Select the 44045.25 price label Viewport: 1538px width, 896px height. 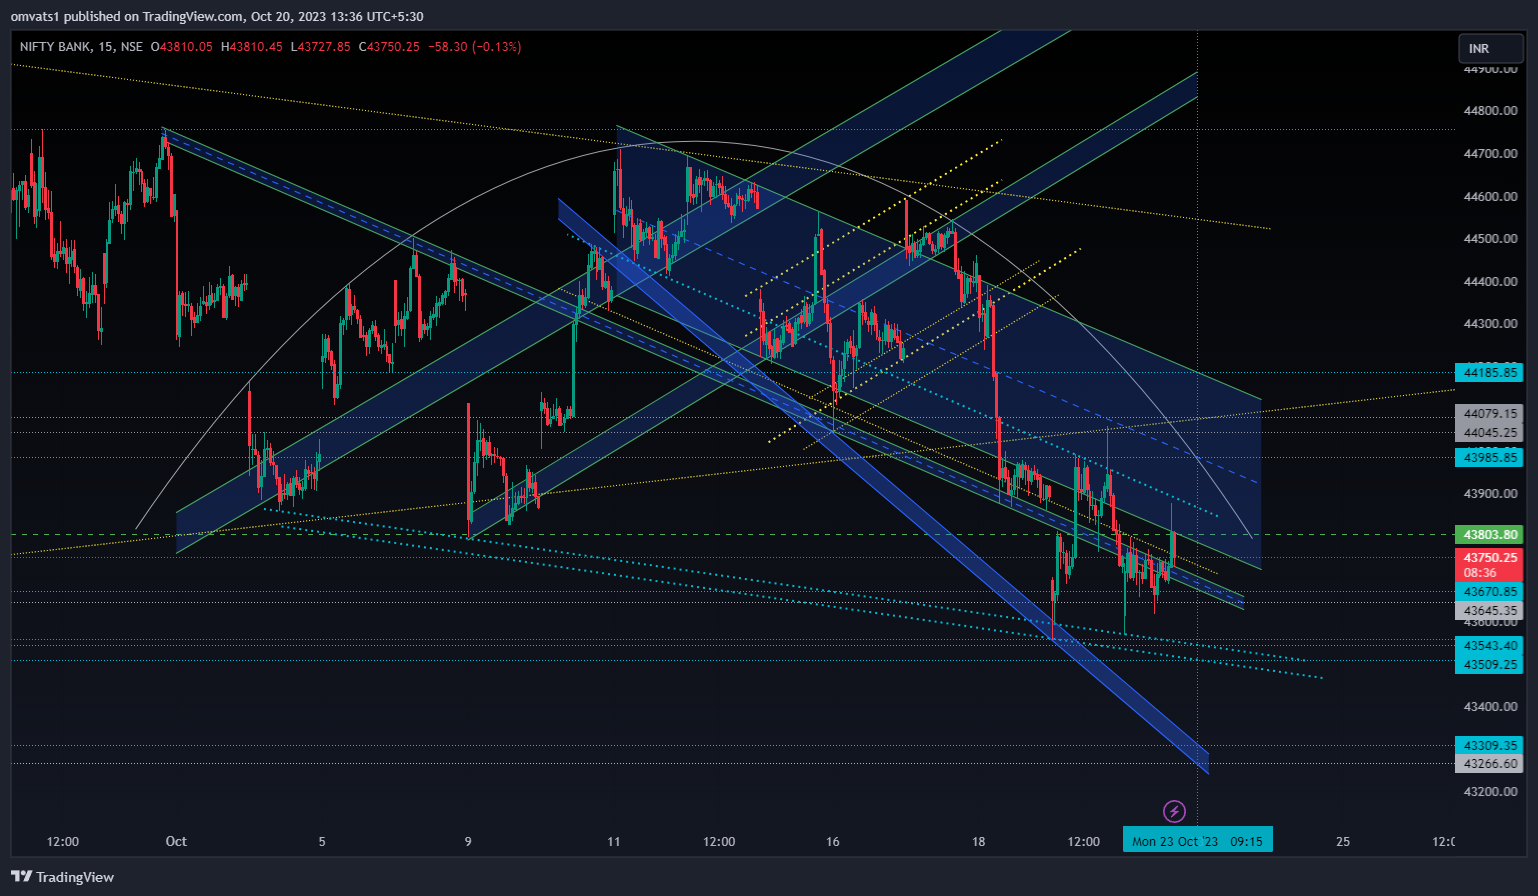coord(1489,433)
